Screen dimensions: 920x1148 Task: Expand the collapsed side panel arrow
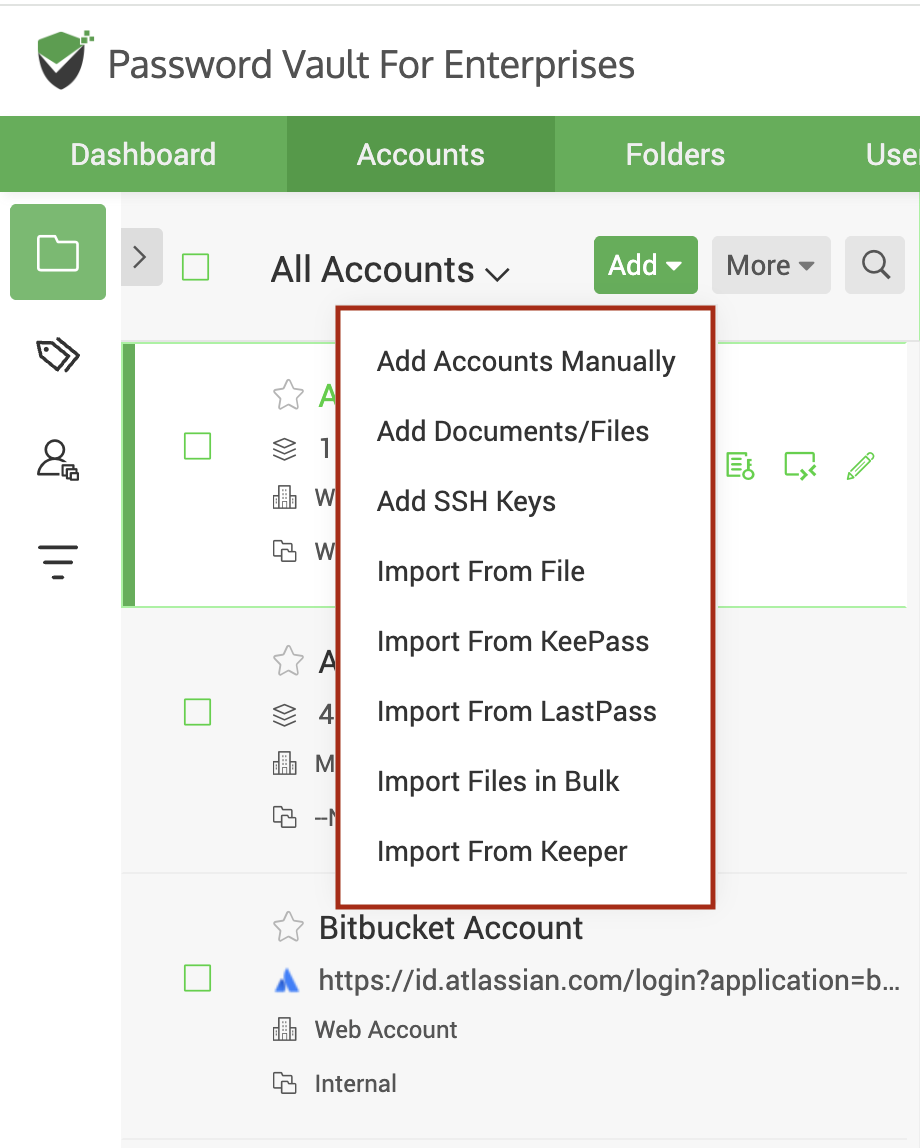[140, 257]
